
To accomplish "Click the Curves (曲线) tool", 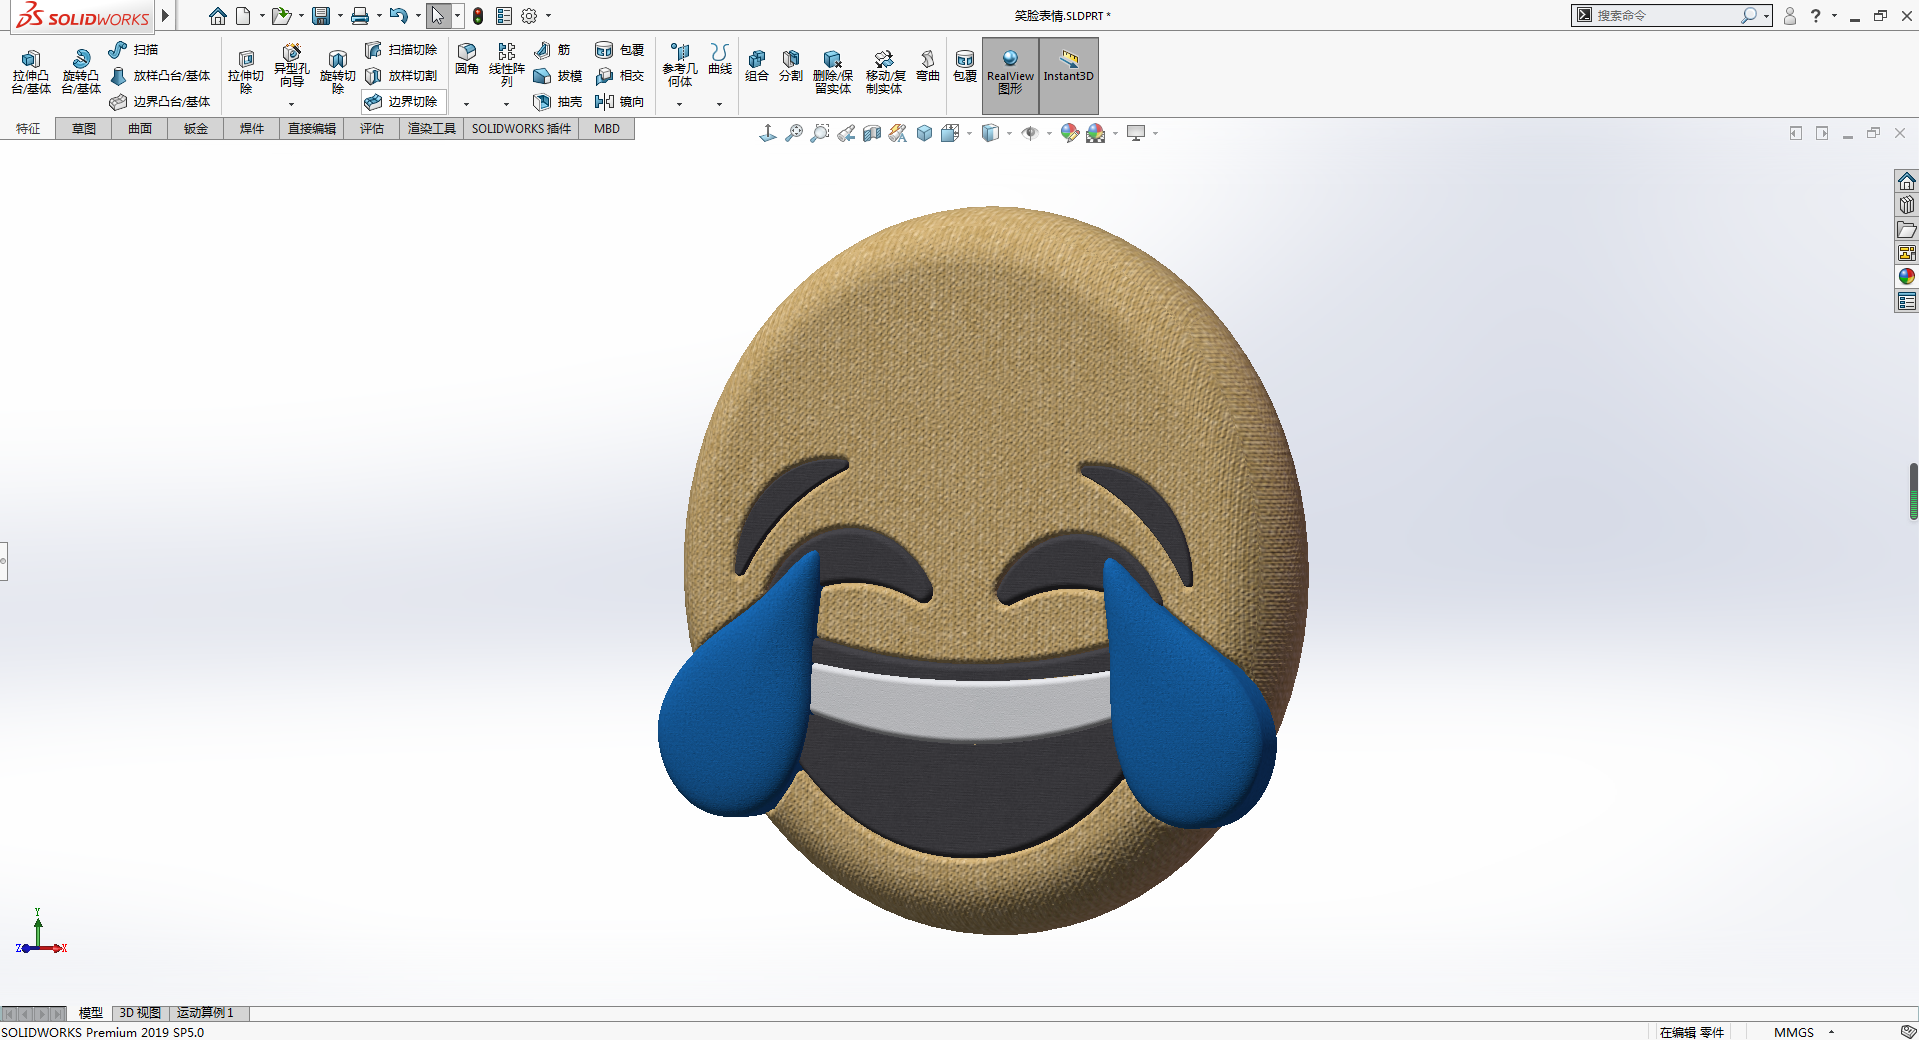I will (720, 60).
